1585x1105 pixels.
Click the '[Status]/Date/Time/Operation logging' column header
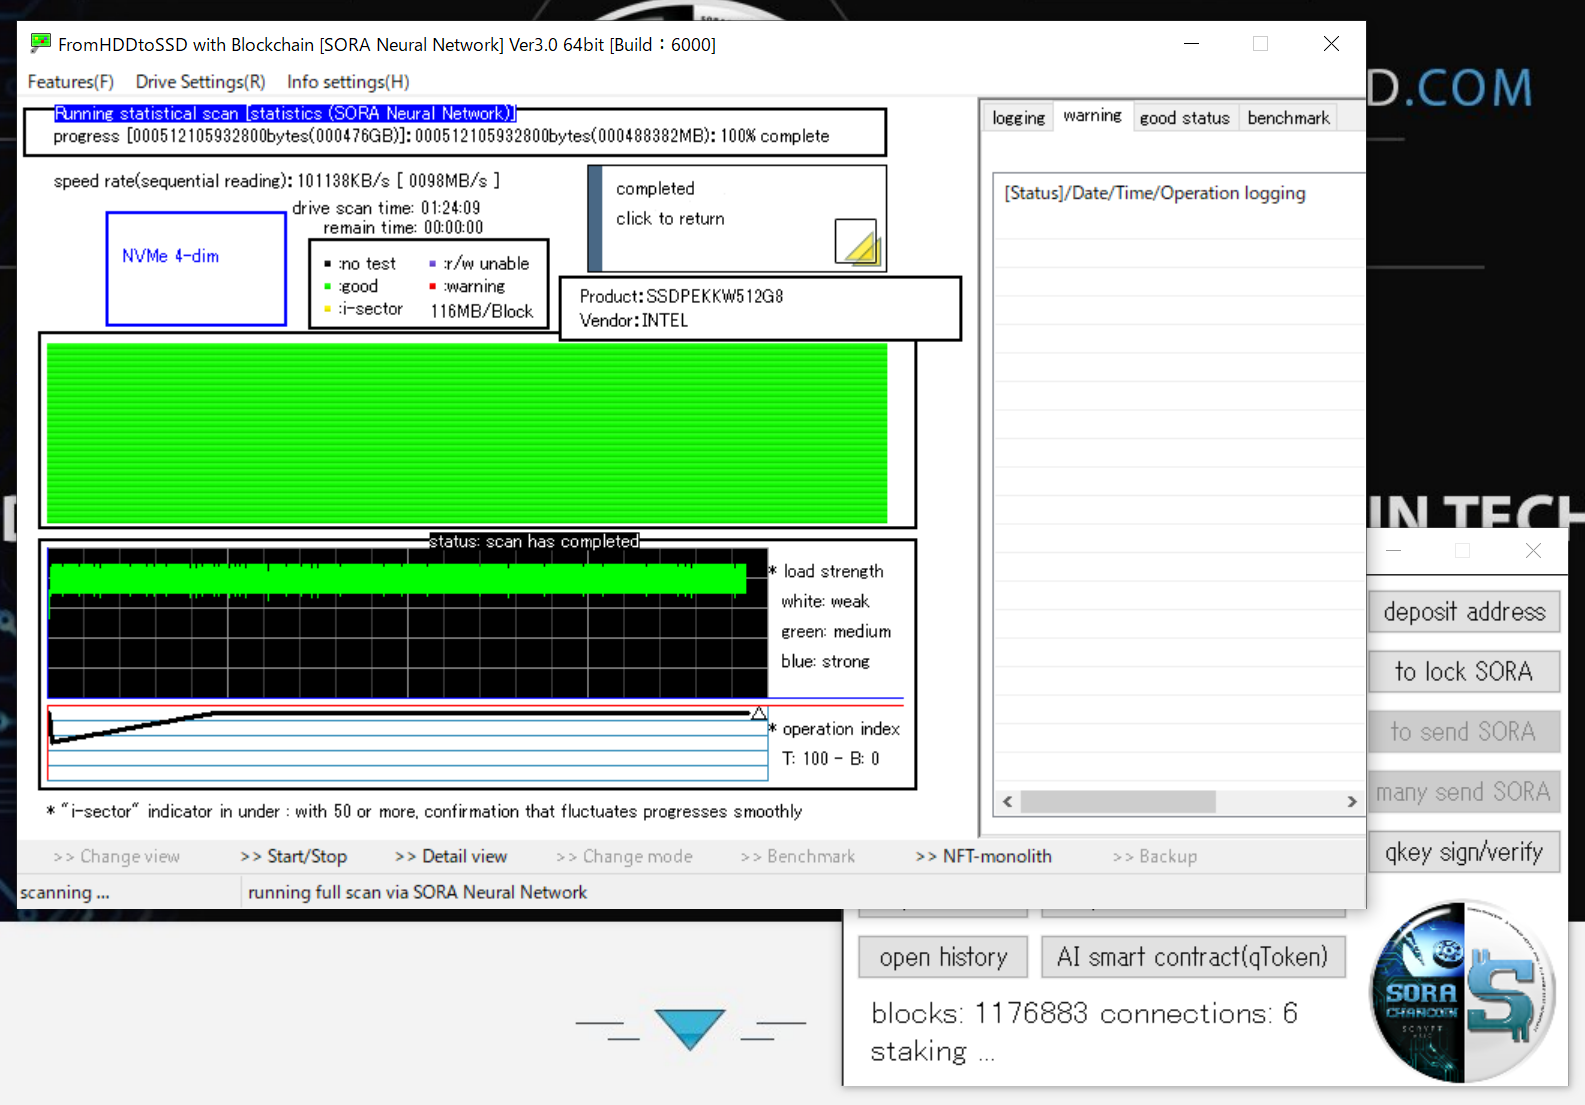click(x=1155, y=193)
